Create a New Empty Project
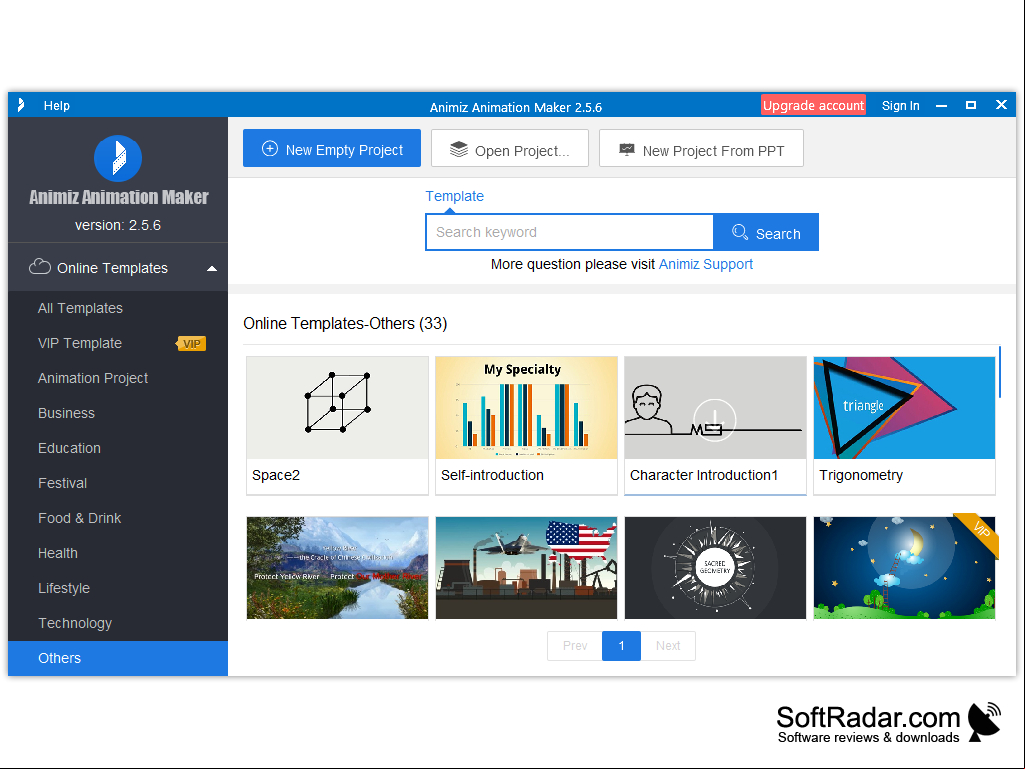1025x769 pixels. pos(331,148)
